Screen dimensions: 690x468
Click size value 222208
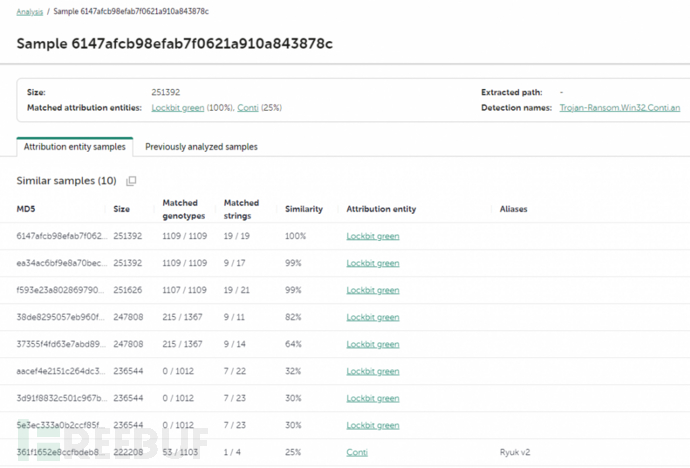[128, 453]
